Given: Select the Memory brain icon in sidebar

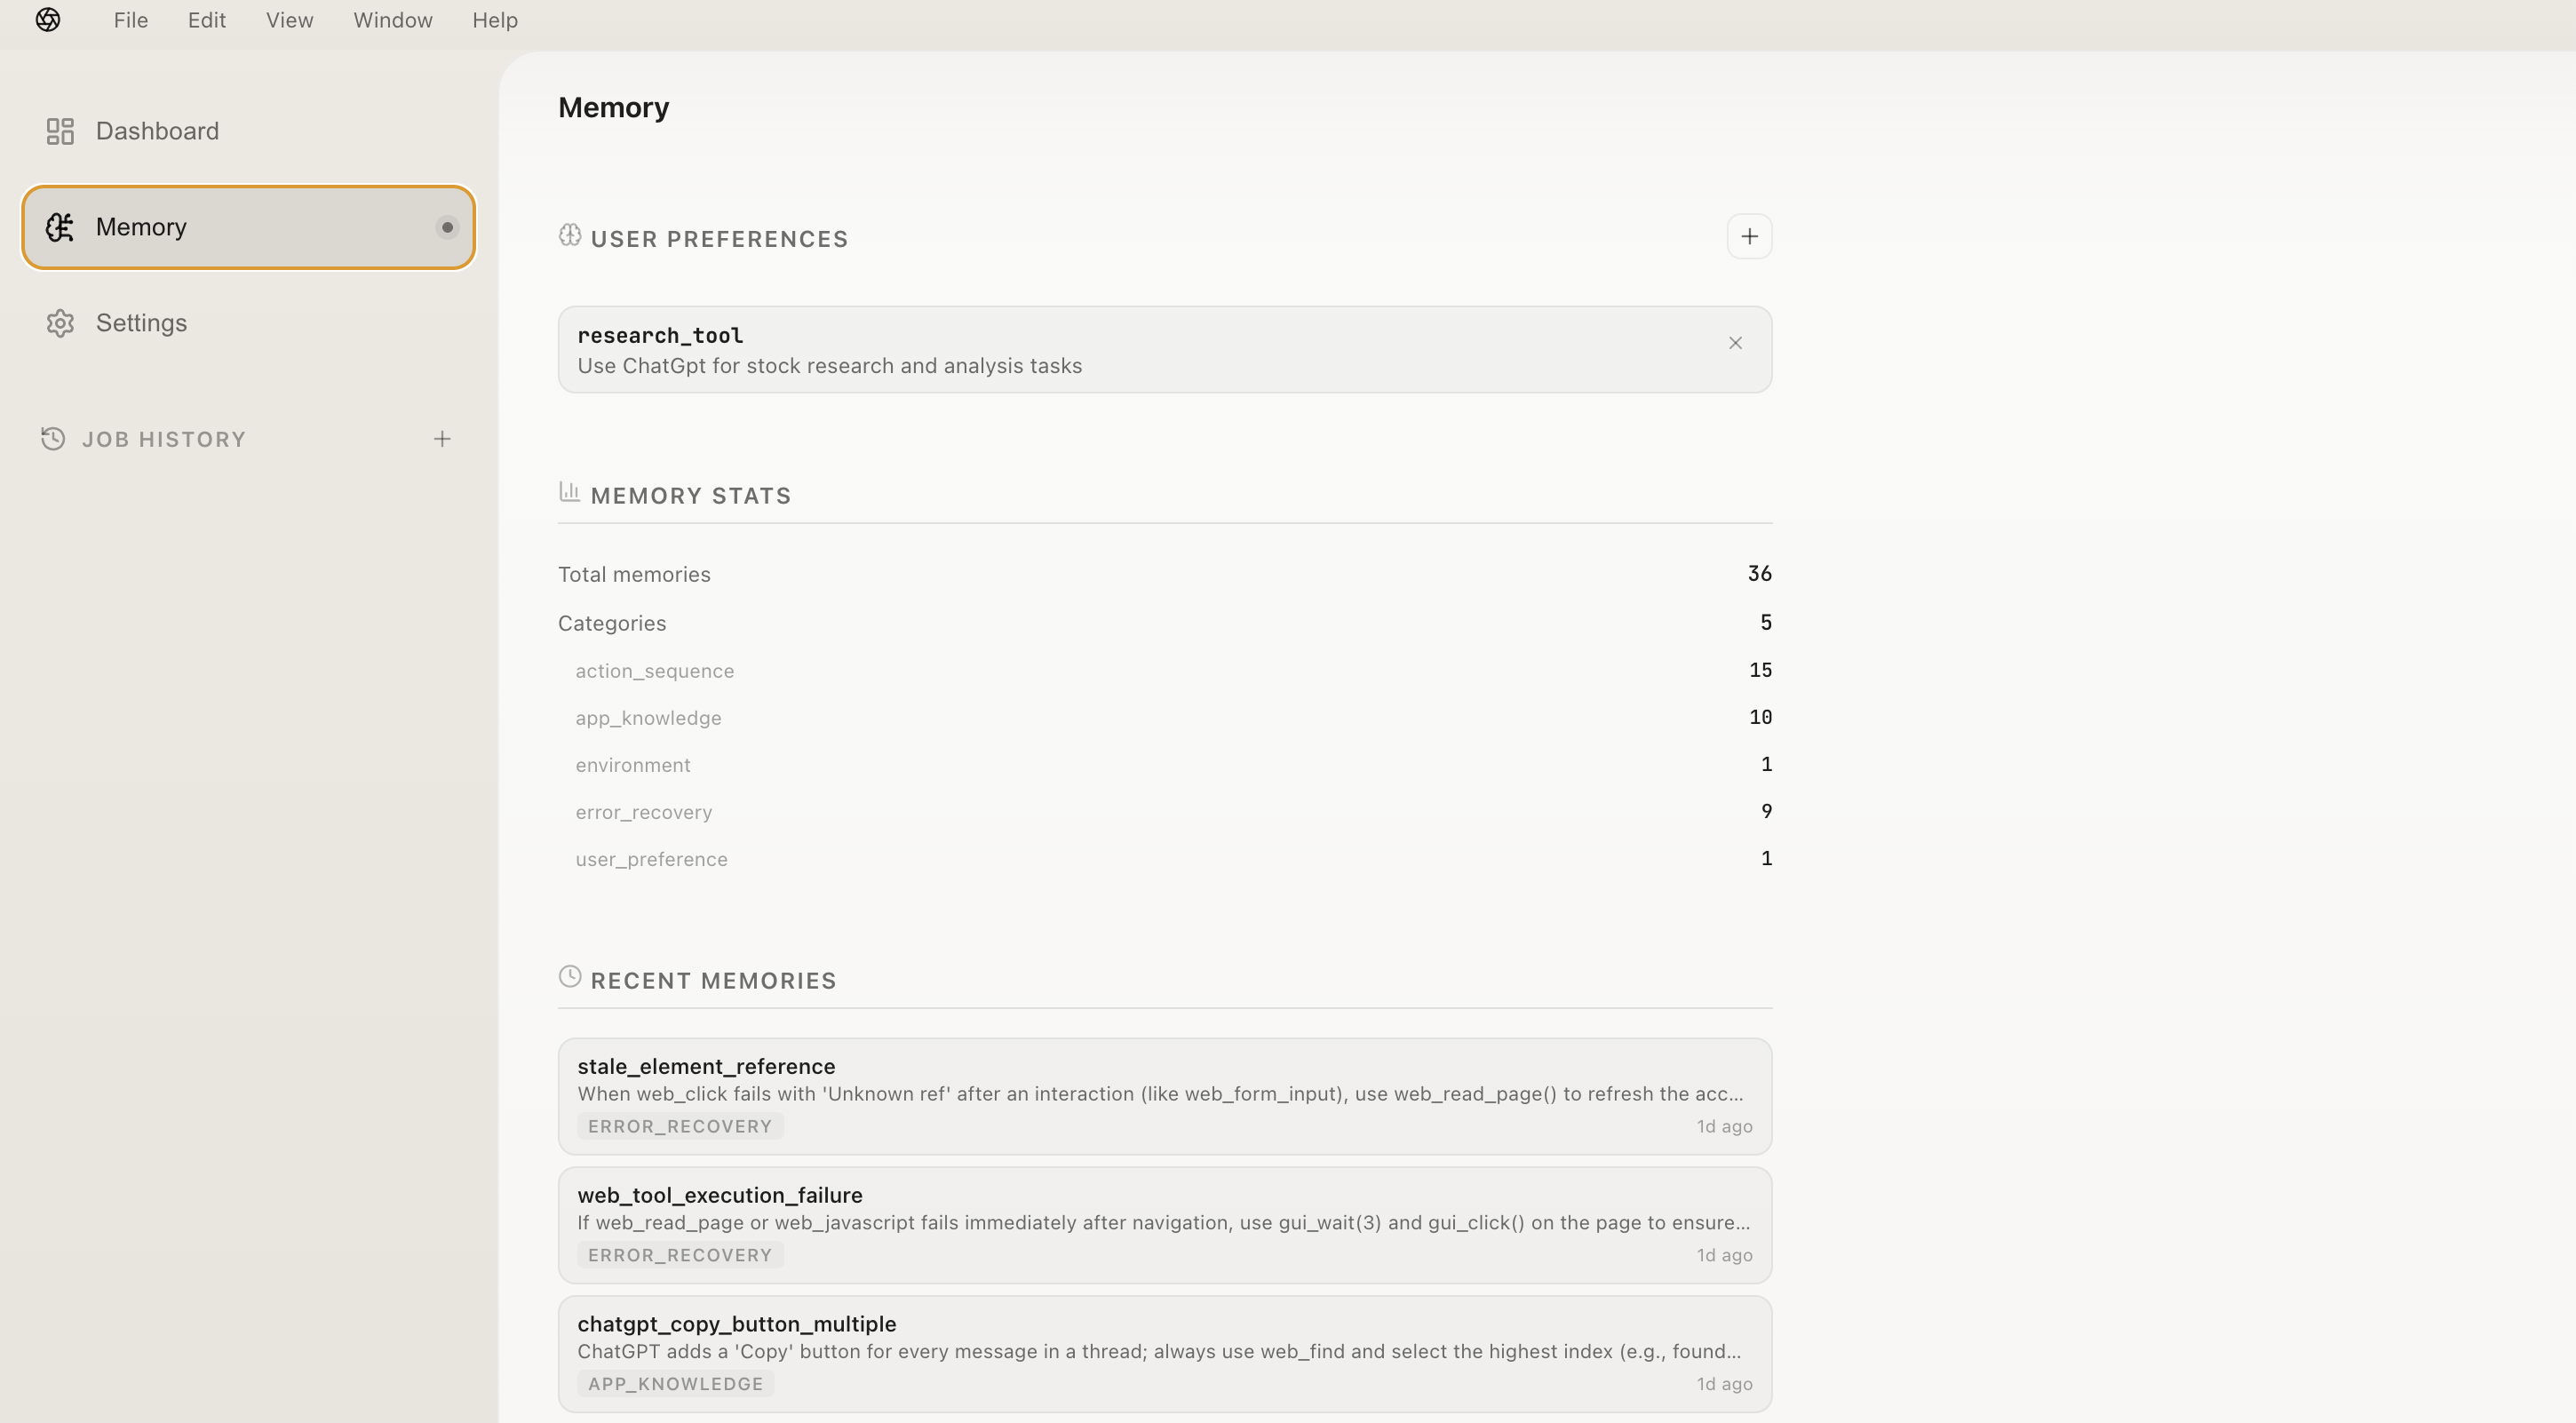Looking at the screenshot, I should point(60,227).
